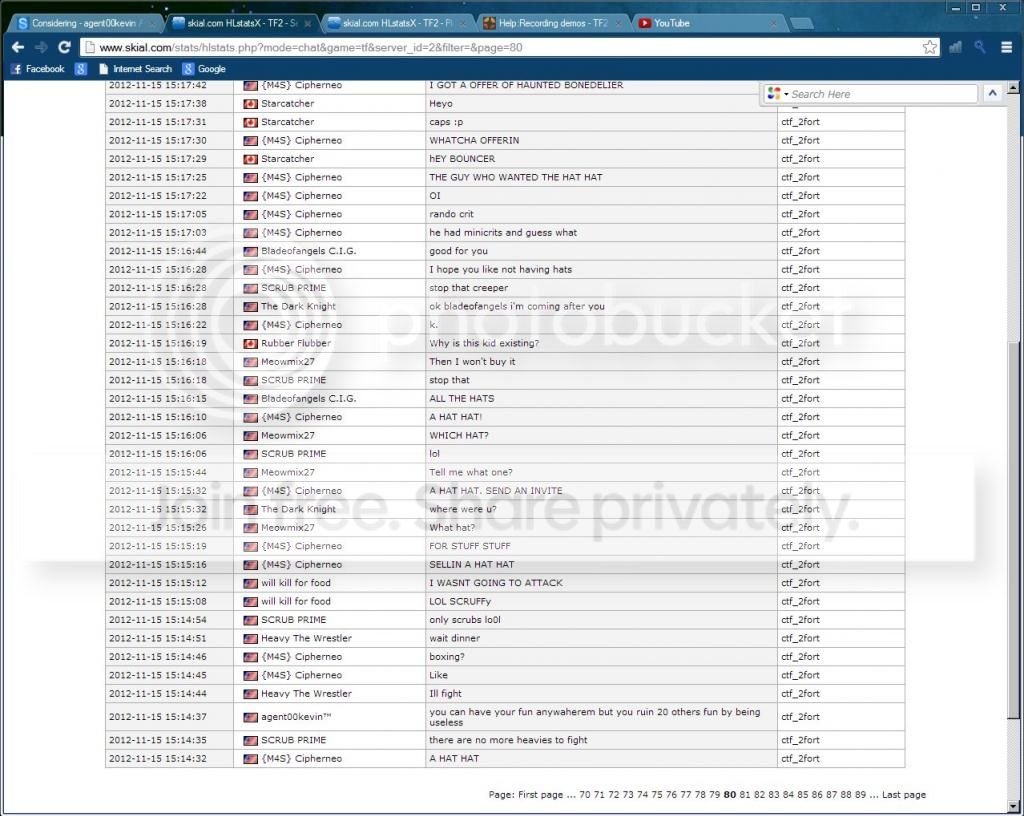Viewport: 1024px width, 816px height.
Task: Click the flag icon on the 15:17:30 Cipherneo row
Action: tap(250, 140)
